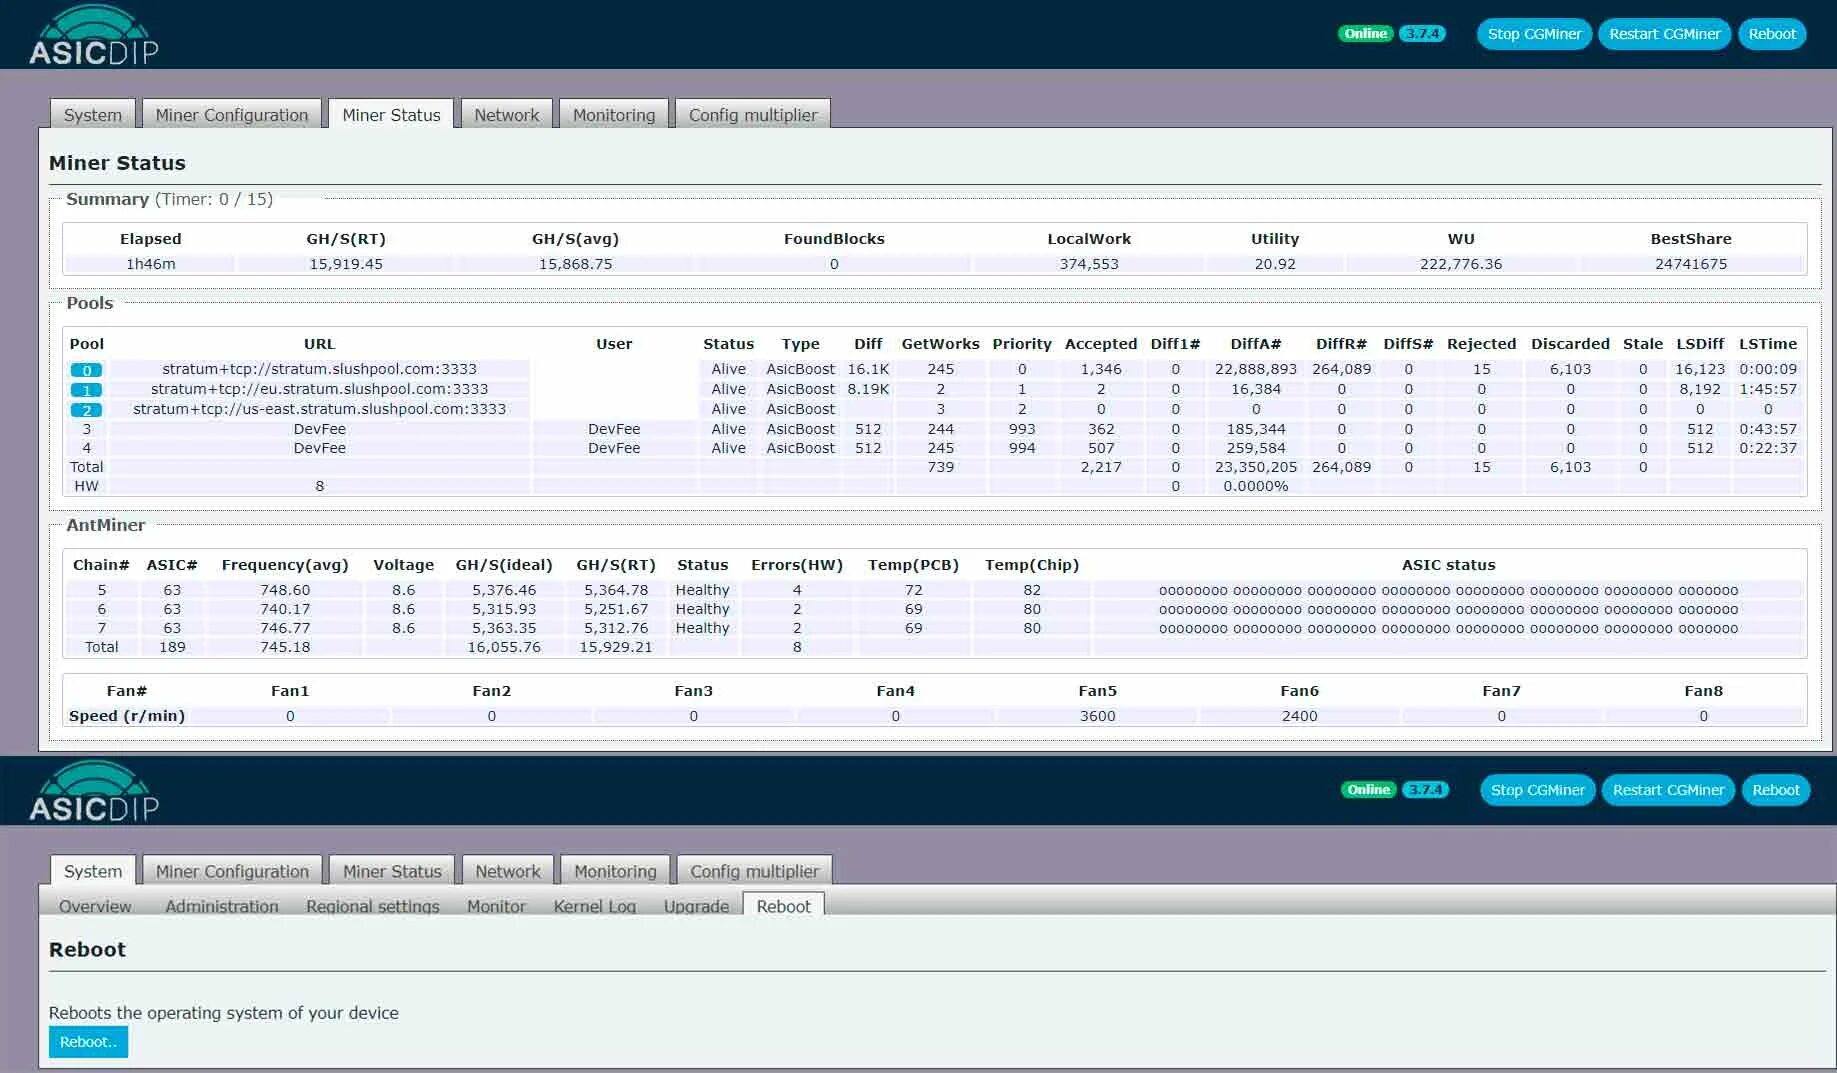This screenshot has width=1837, height=1073.
Task: Click the HW error percentage 0.0000%
Action: 1256,486
